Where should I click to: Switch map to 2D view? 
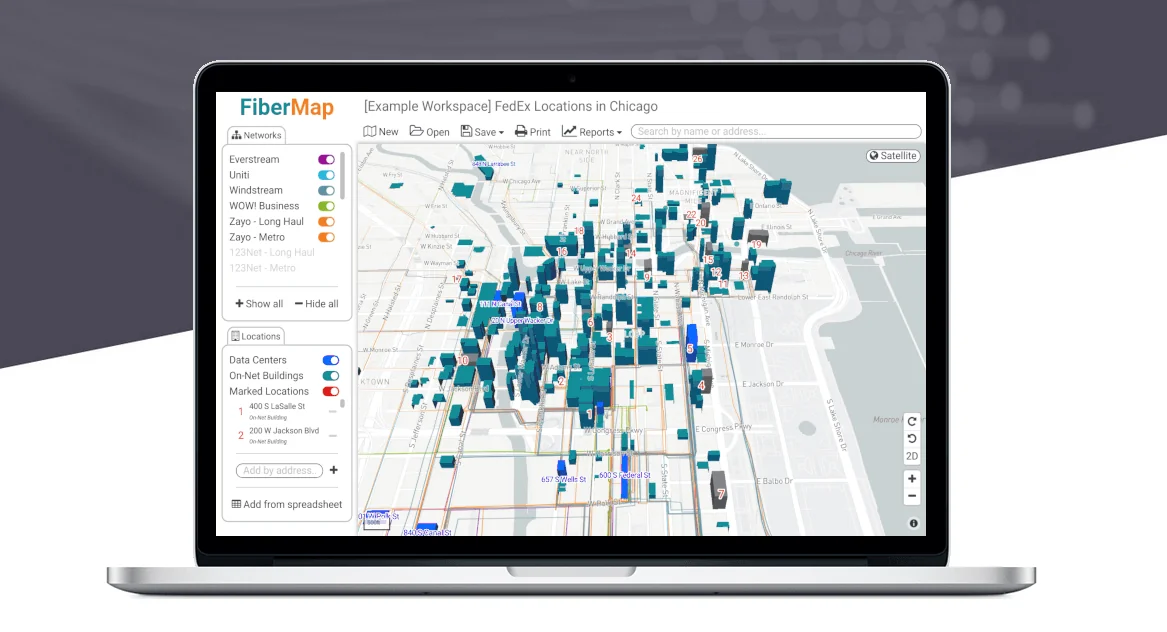pos(912,456)
